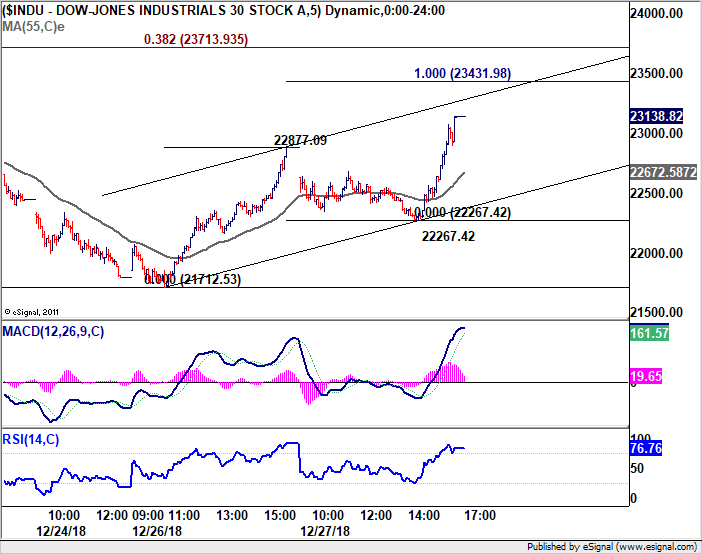The image size is (702, 554).
Task: Click the 13:00 time axis label
Action: (x=232, y=515)
